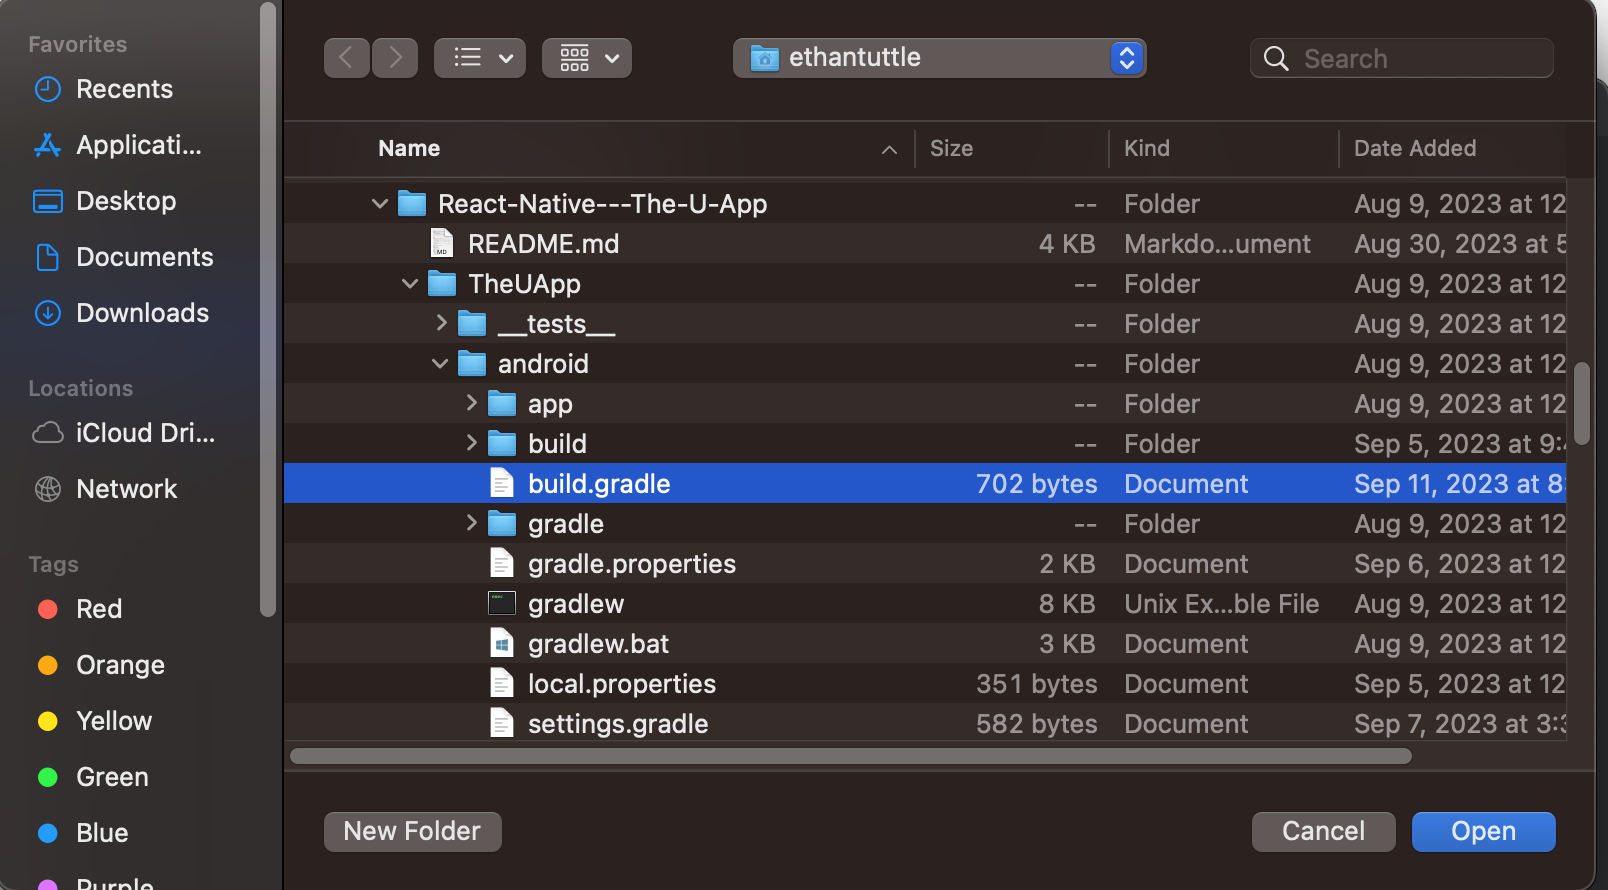Open the icon grouping options menu
The image size is (1608, 890).
[587, 58]
